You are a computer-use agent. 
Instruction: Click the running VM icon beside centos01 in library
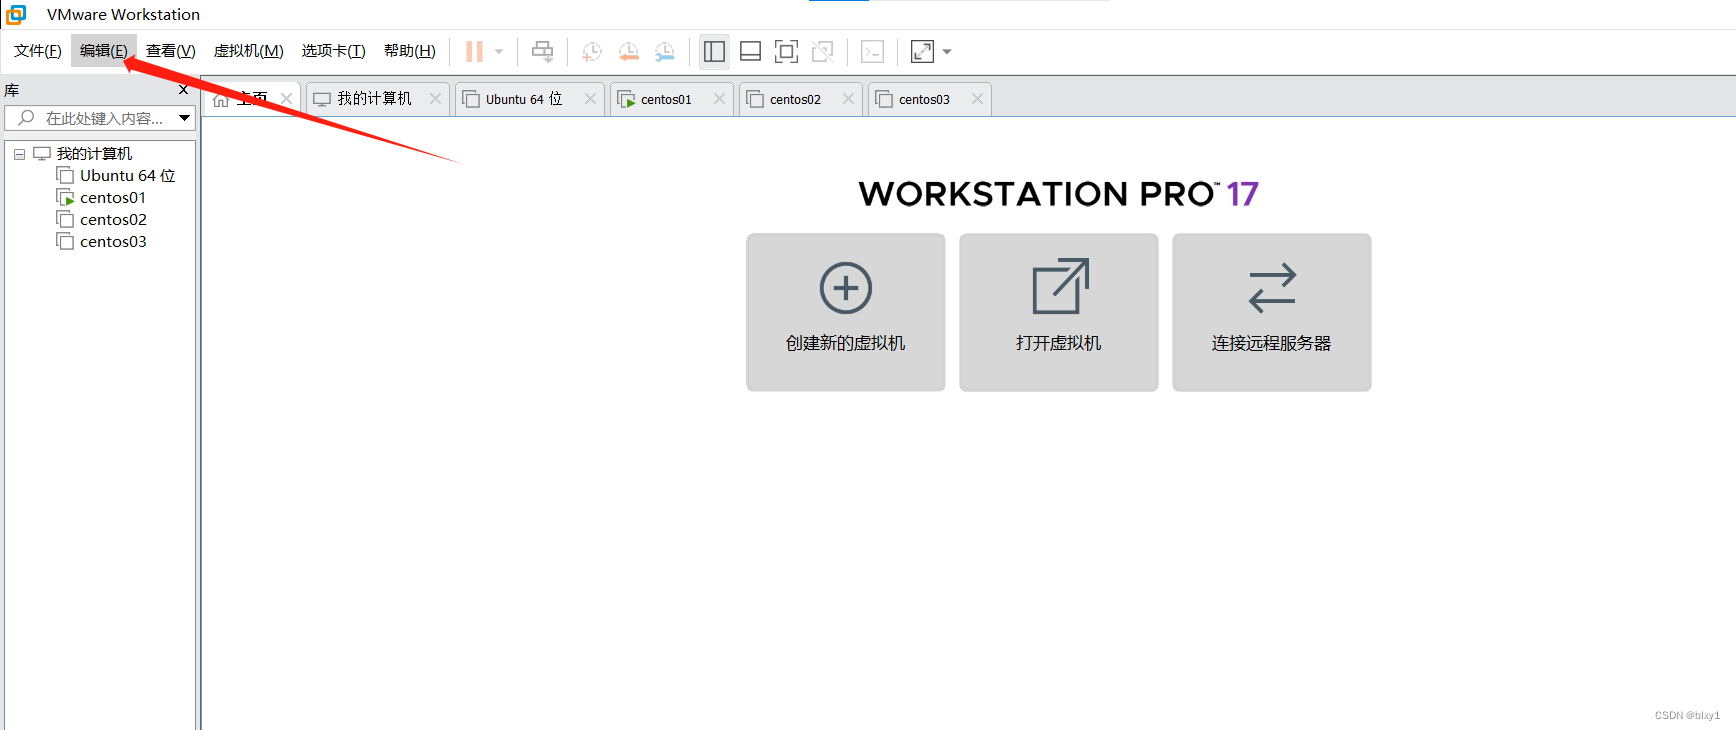[65, 198]
